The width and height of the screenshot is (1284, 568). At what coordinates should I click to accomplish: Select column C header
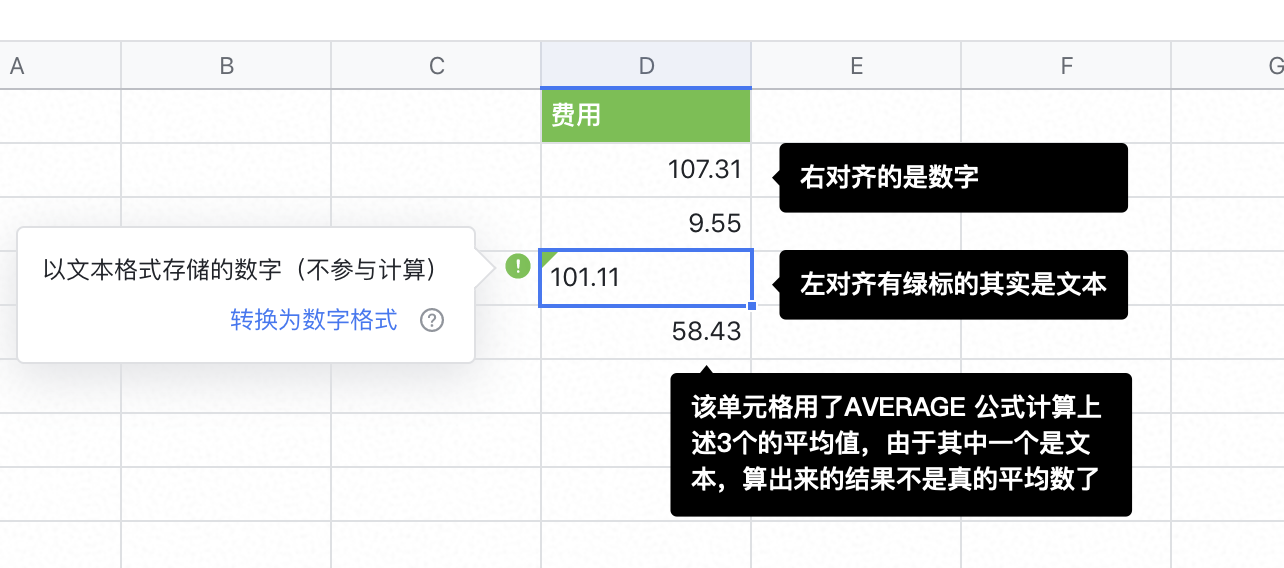coord(436,66)
